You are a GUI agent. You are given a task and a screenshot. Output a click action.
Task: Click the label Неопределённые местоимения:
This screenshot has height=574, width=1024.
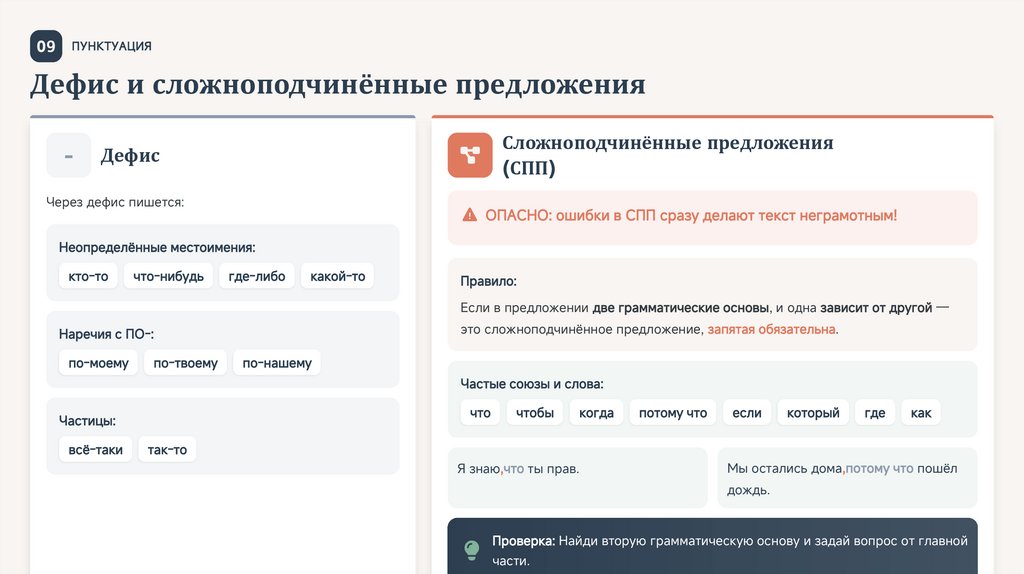pos(157,247)
